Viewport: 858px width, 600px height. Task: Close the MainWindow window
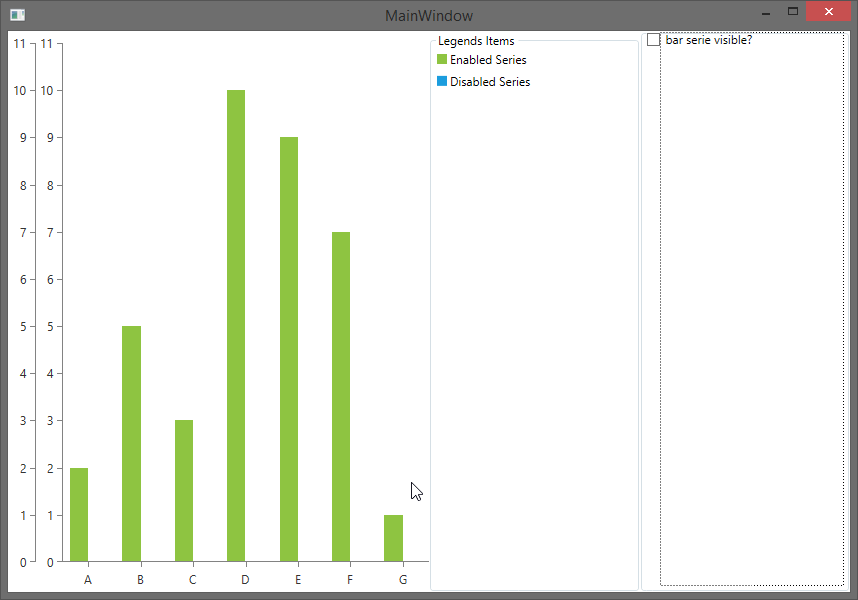point(828,11)
